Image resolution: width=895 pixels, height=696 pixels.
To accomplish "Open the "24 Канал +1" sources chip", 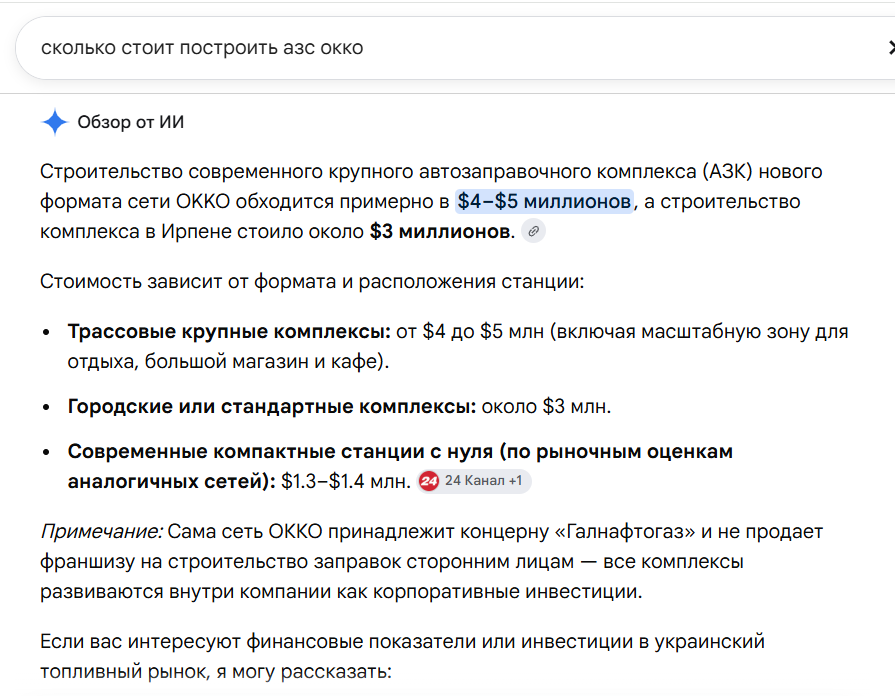I will pos(474,481).
